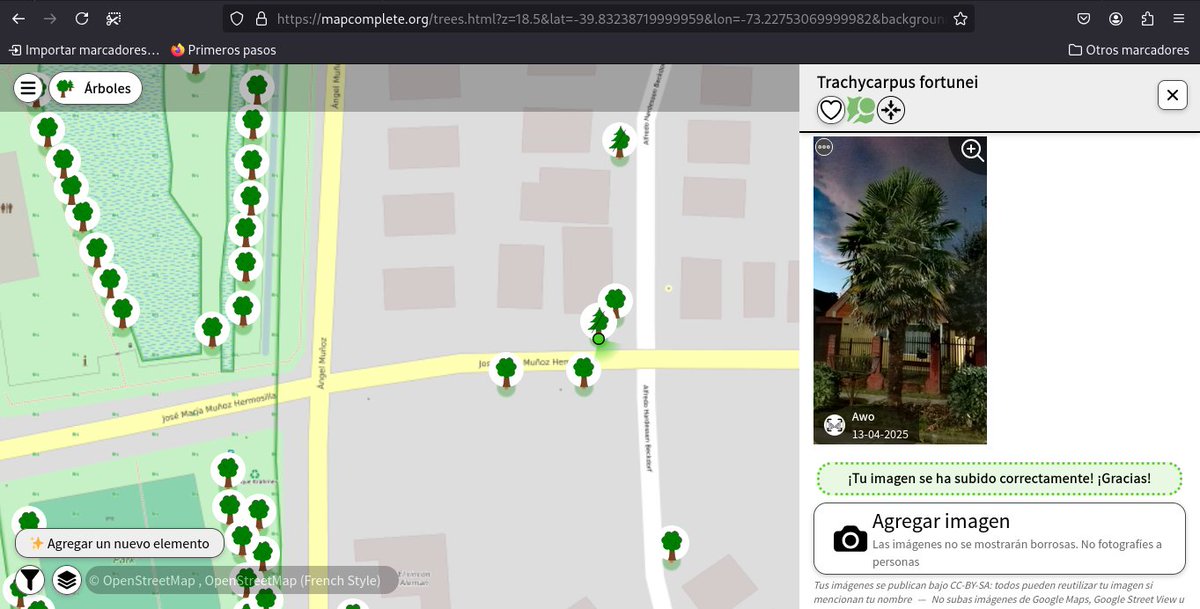Select tree marker above 'José' street label
This screenshot has width=1200, height=609.
click(506, 371)
